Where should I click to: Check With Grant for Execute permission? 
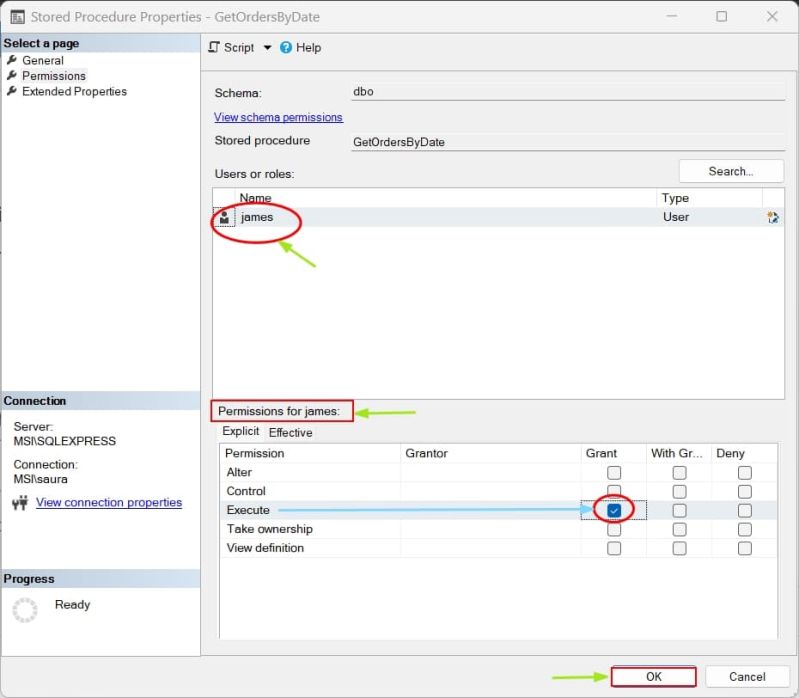point(679,511)
